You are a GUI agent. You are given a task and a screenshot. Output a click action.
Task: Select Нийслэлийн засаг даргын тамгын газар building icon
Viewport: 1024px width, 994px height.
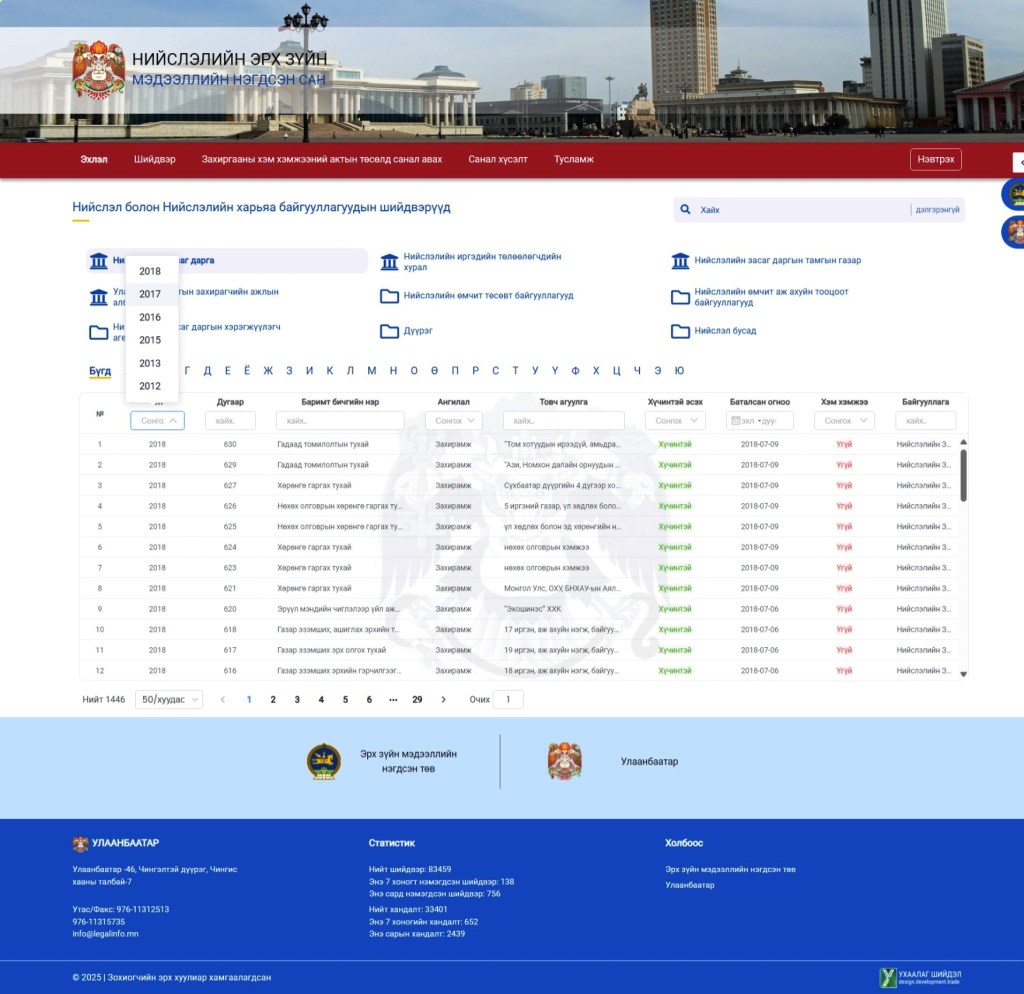(x=680, y=261)
